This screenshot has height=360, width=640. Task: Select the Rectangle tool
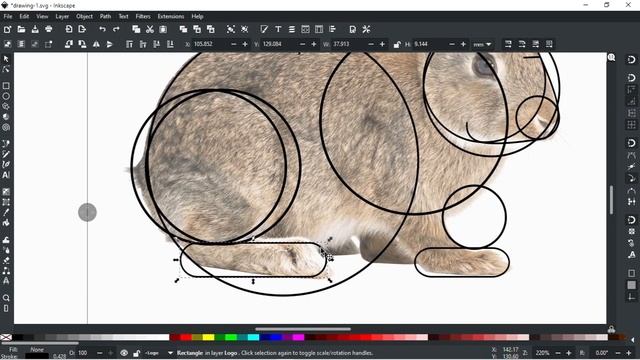pos(6,86)
